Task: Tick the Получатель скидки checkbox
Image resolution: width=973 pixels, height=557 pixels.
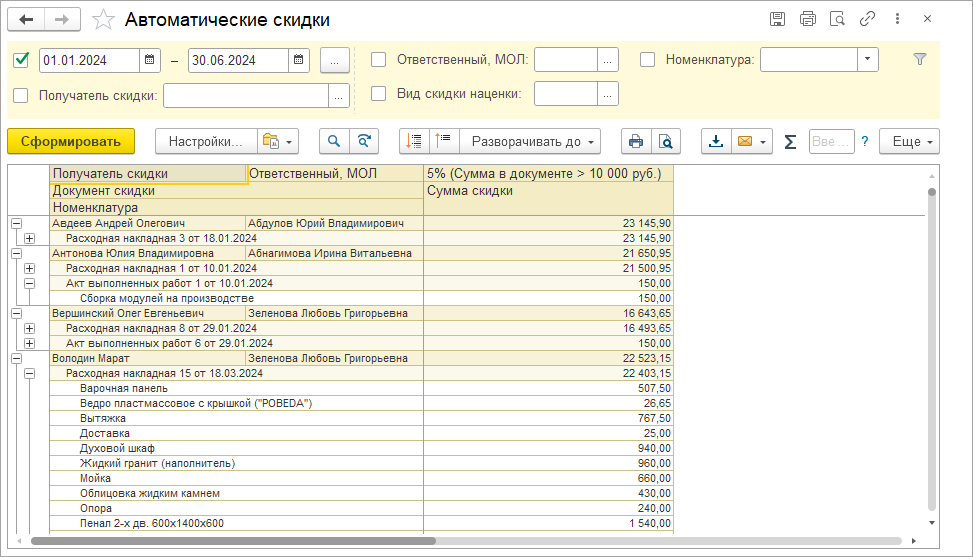Action: point(21,95)
